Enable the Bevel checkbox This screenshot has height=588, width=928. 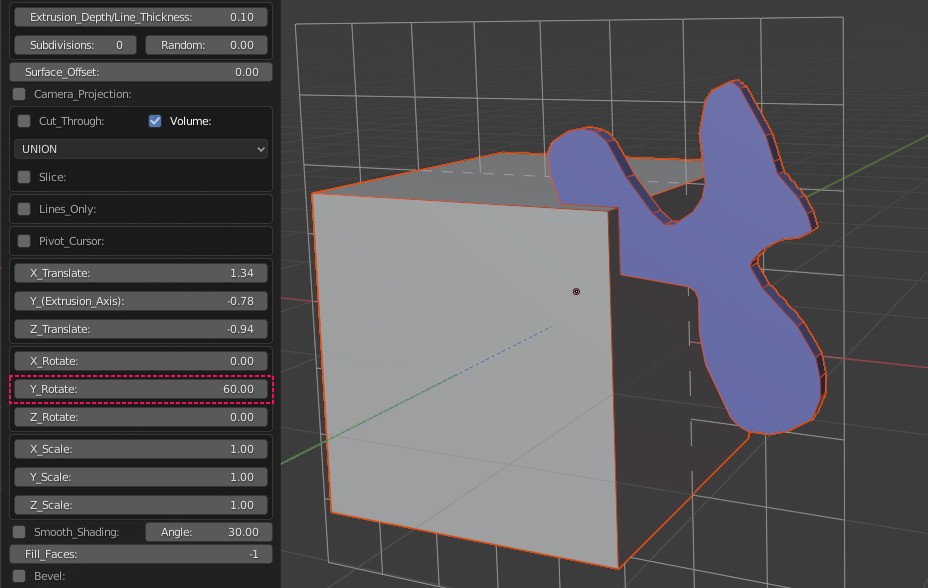(19, 576)
